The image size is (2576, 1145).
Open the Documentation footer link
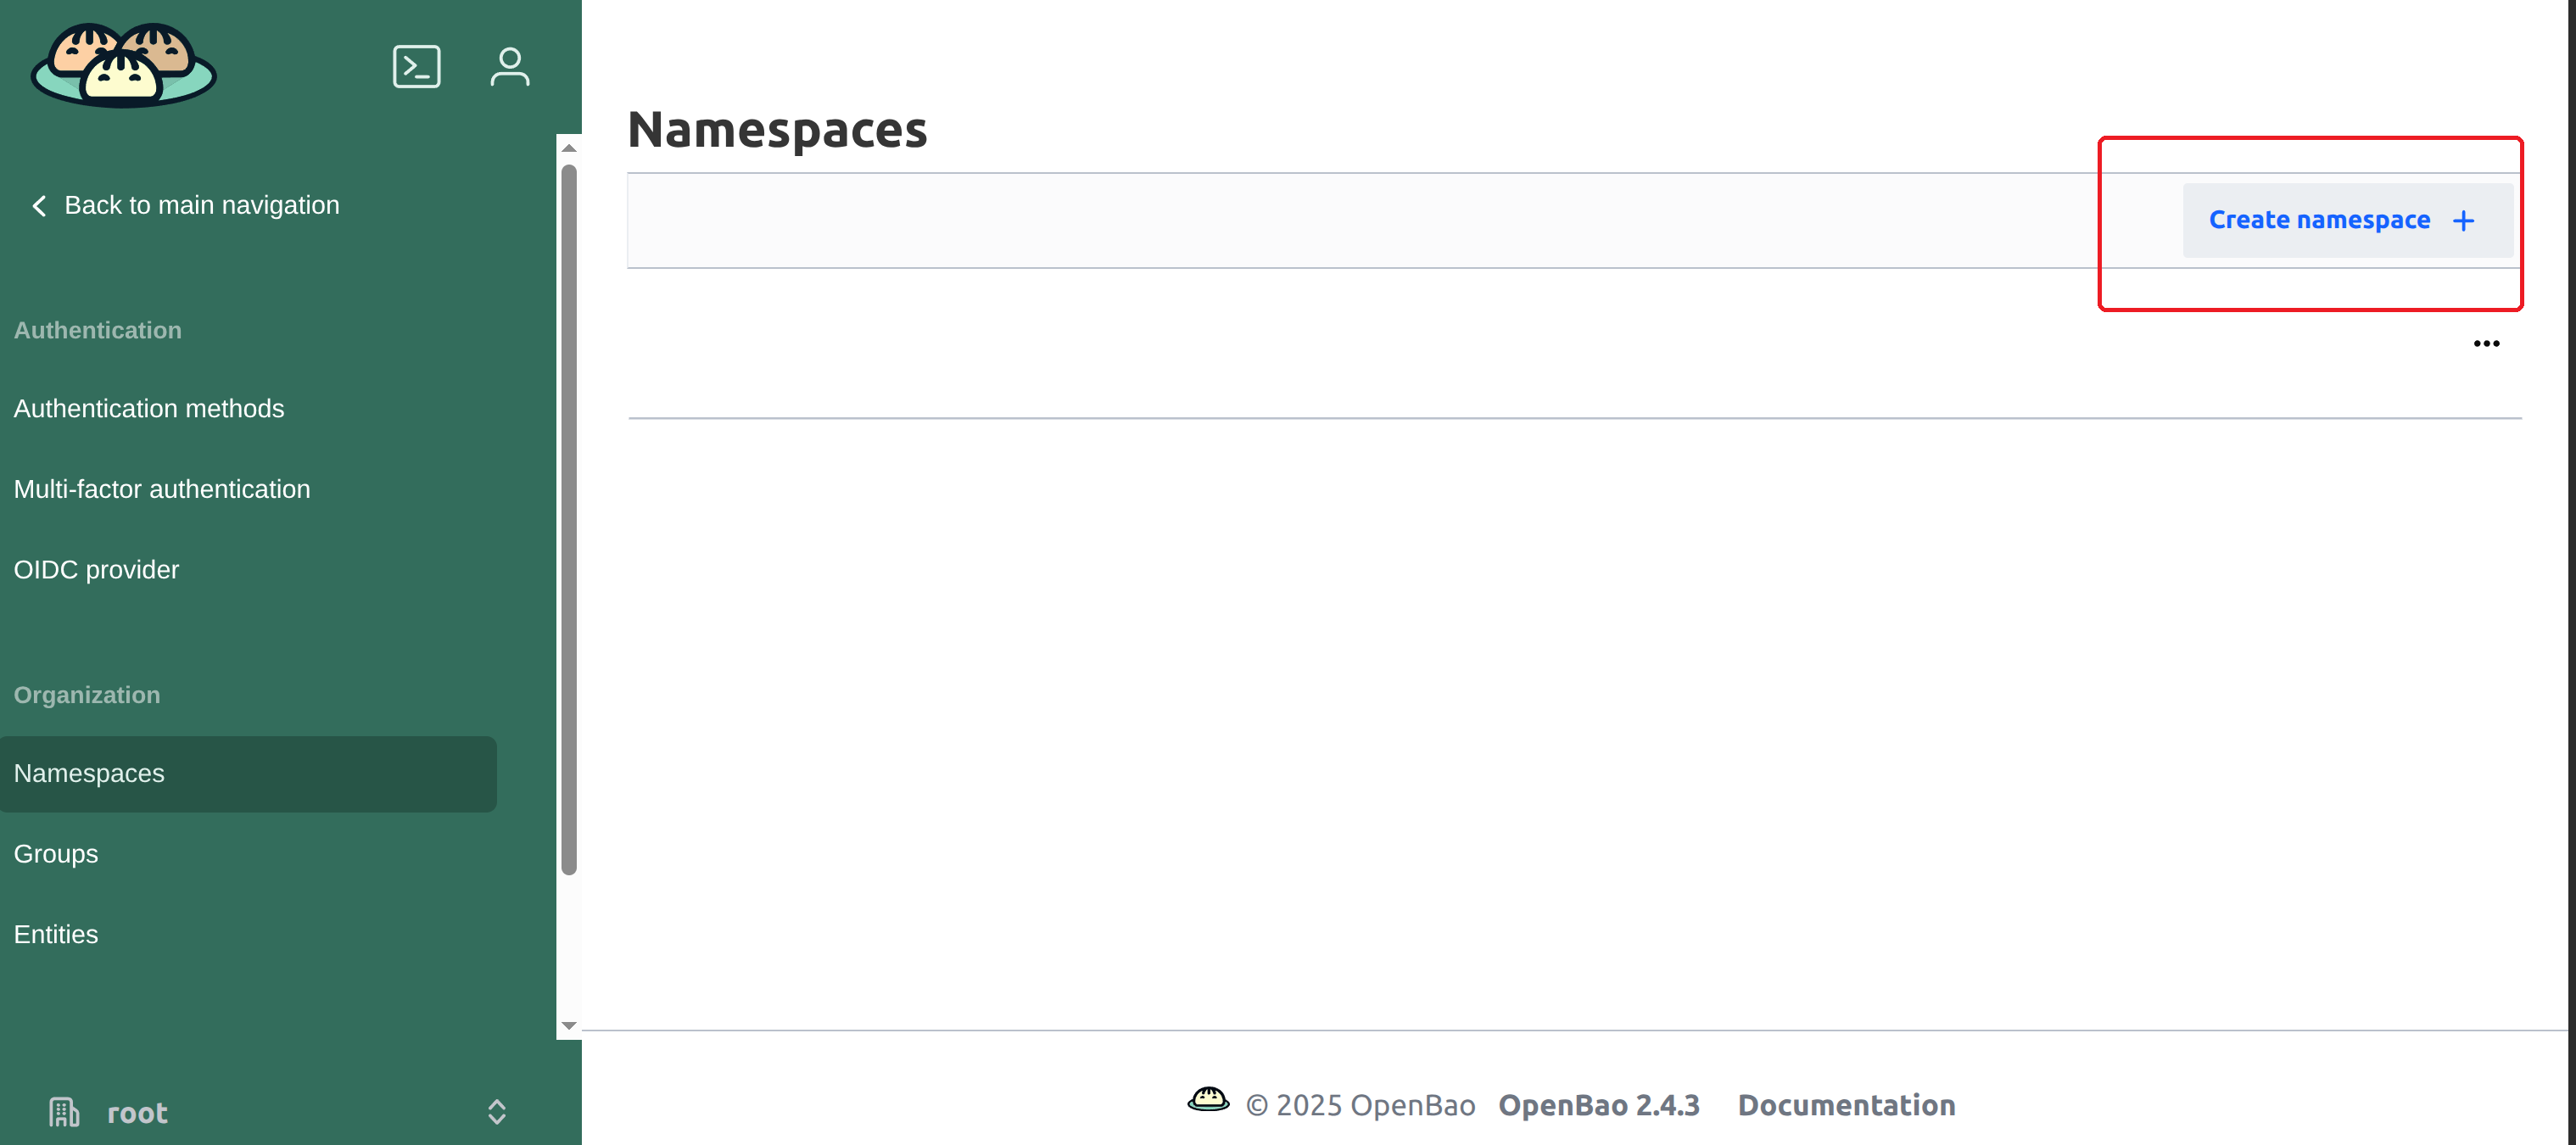tap(1846, 1105)
